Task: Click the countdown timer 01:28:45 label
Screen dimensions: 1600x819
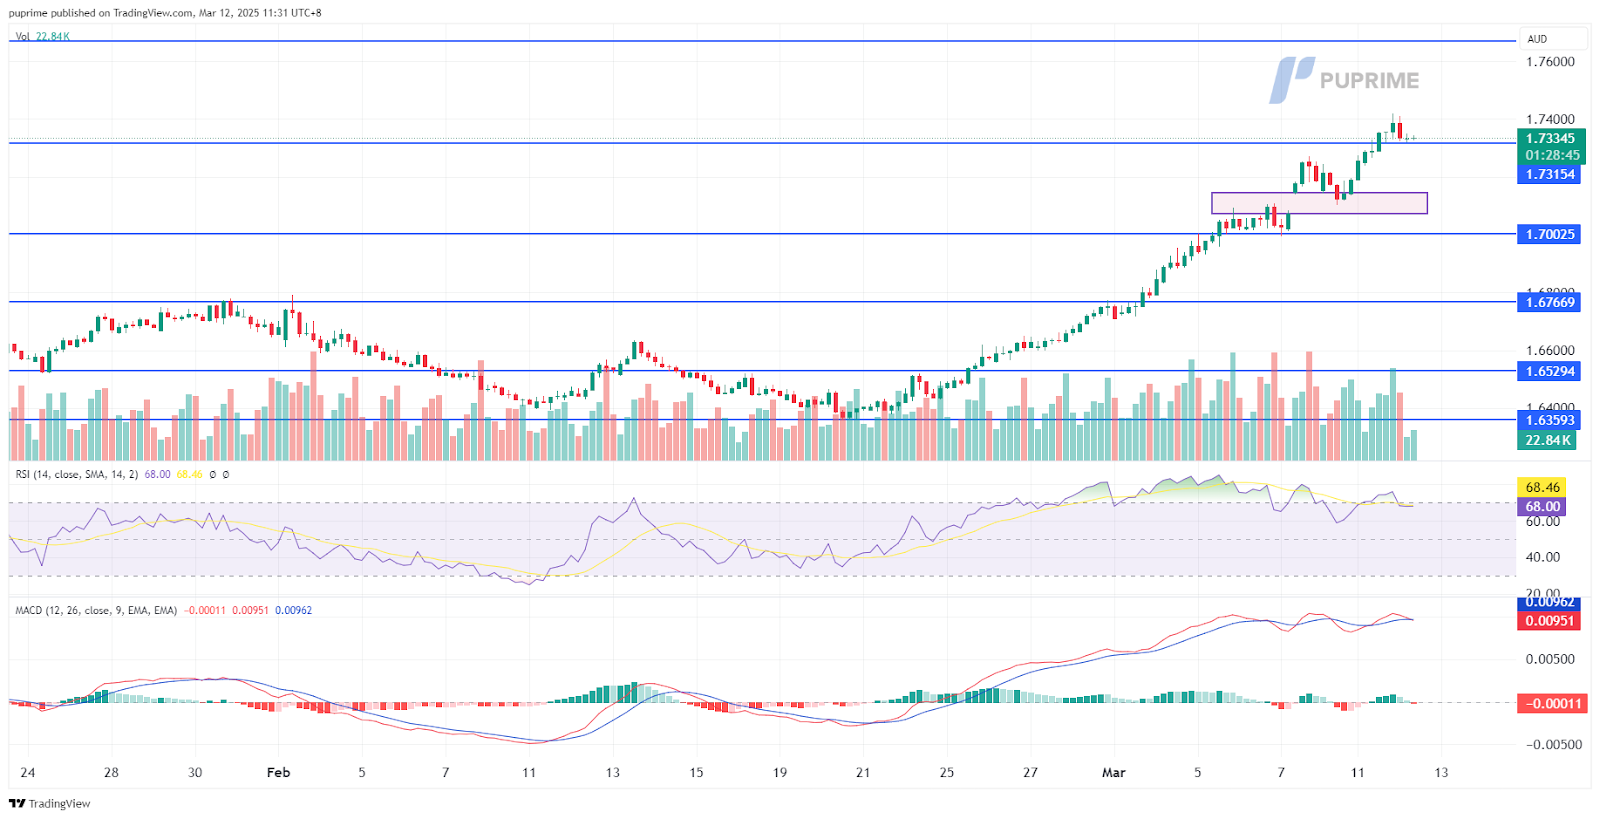Action: tap(1552, 156)
